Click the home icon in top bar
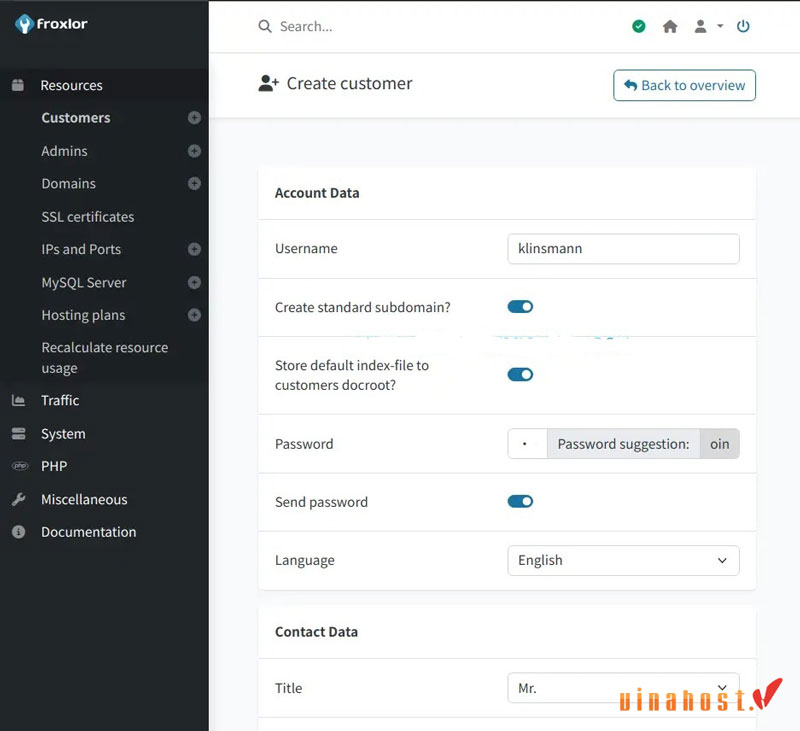The width and height of the screenshot is (800, 731). 670,27
